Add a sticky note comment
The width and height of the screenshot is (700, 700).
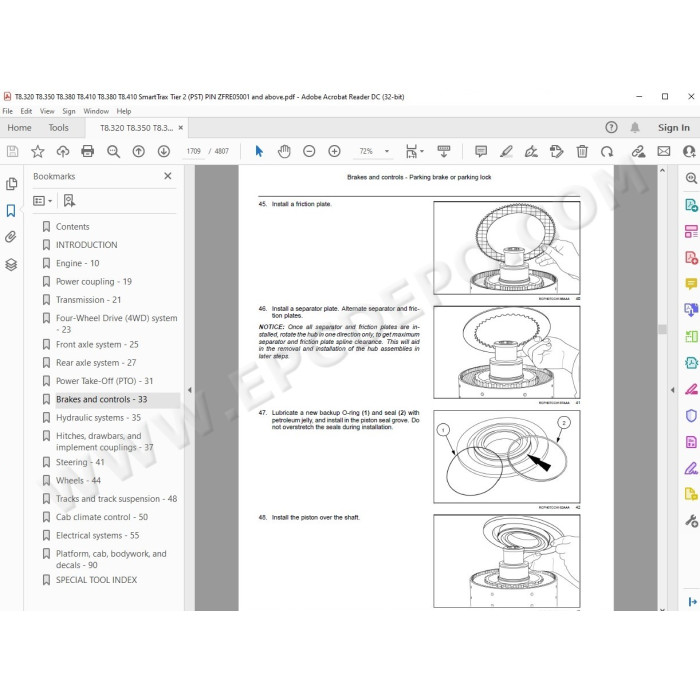click(x=481, y=151)
